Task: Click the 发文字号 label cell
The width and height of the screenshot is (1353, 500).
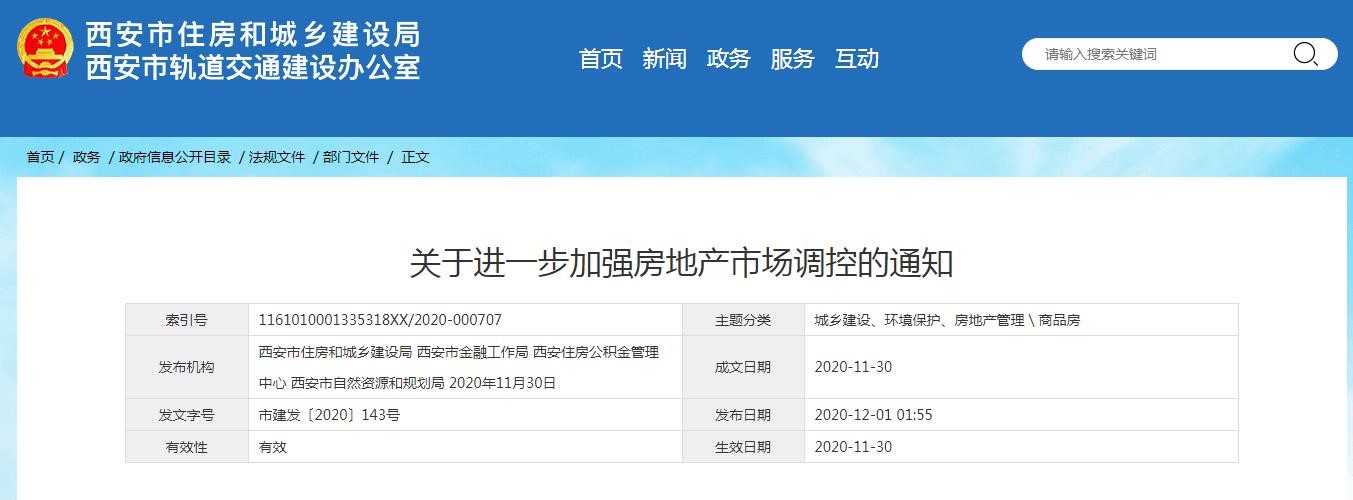Action: point(186,415)
